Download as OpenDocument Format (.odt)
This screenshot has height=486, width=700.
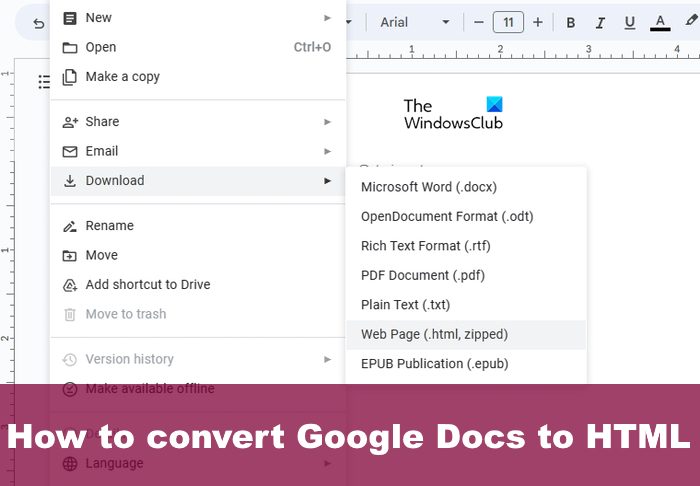[x=466, y=216]
